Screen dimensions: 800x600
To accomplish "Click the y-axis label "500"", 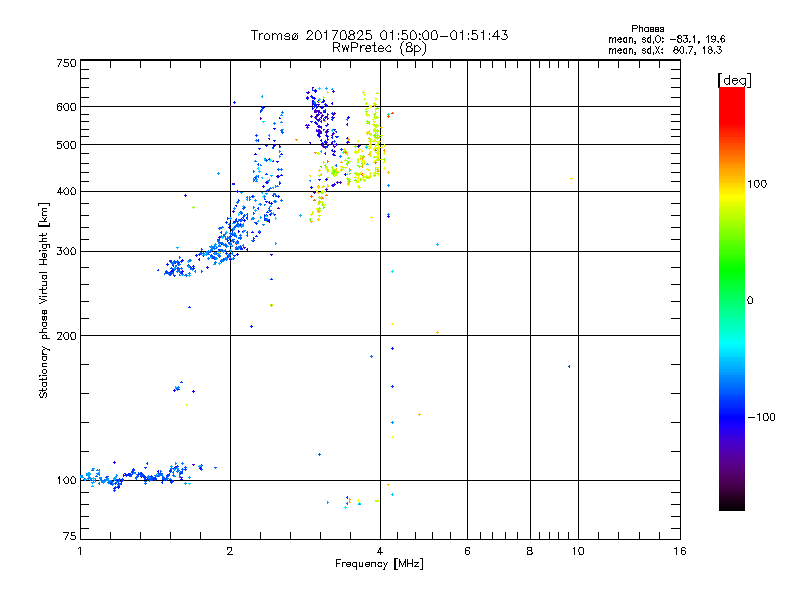I will pos(66,145).
